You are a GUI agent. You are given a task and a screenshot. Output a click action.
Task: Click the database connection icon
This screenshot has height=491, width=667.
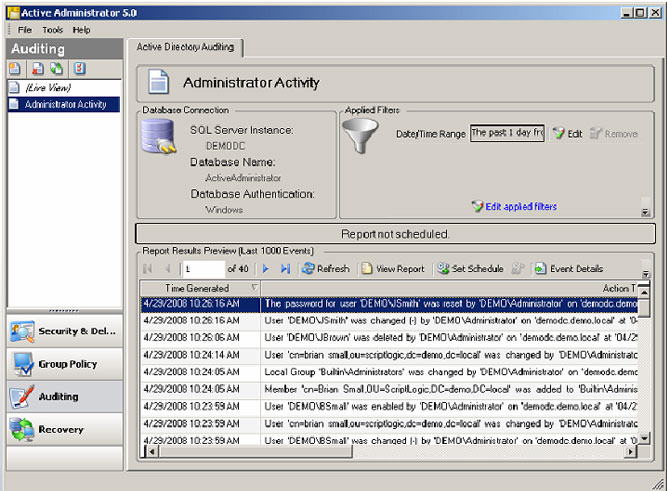[158, 136]
